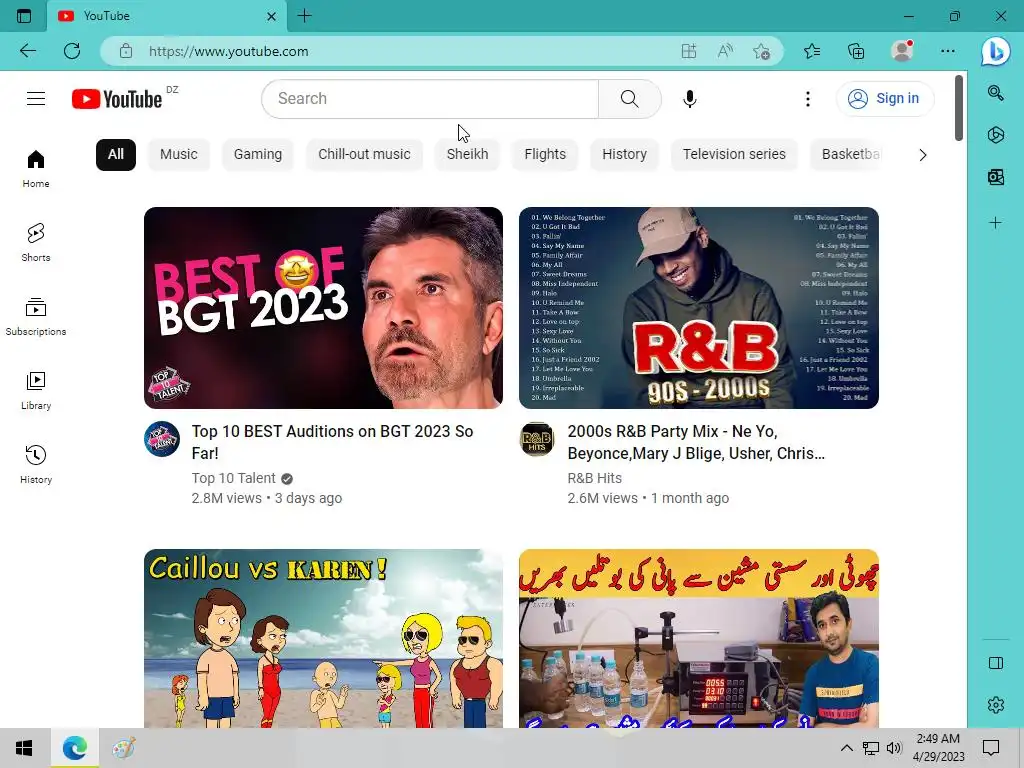Image resolution: width=1024 pixels, height=768 pixels.
Task: Open YouTube settings three-dot menu
Action: pos(808,99)
